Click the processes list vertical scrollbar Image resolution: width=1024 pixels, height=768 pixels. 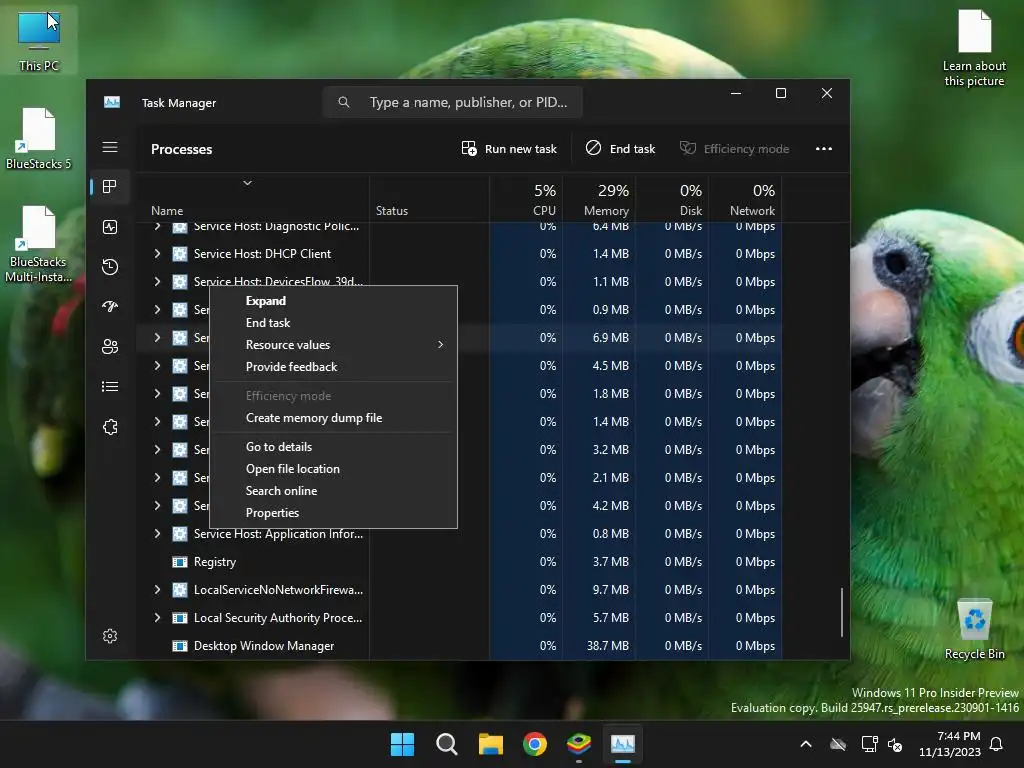pyautogui.click(x=842, y=612)
